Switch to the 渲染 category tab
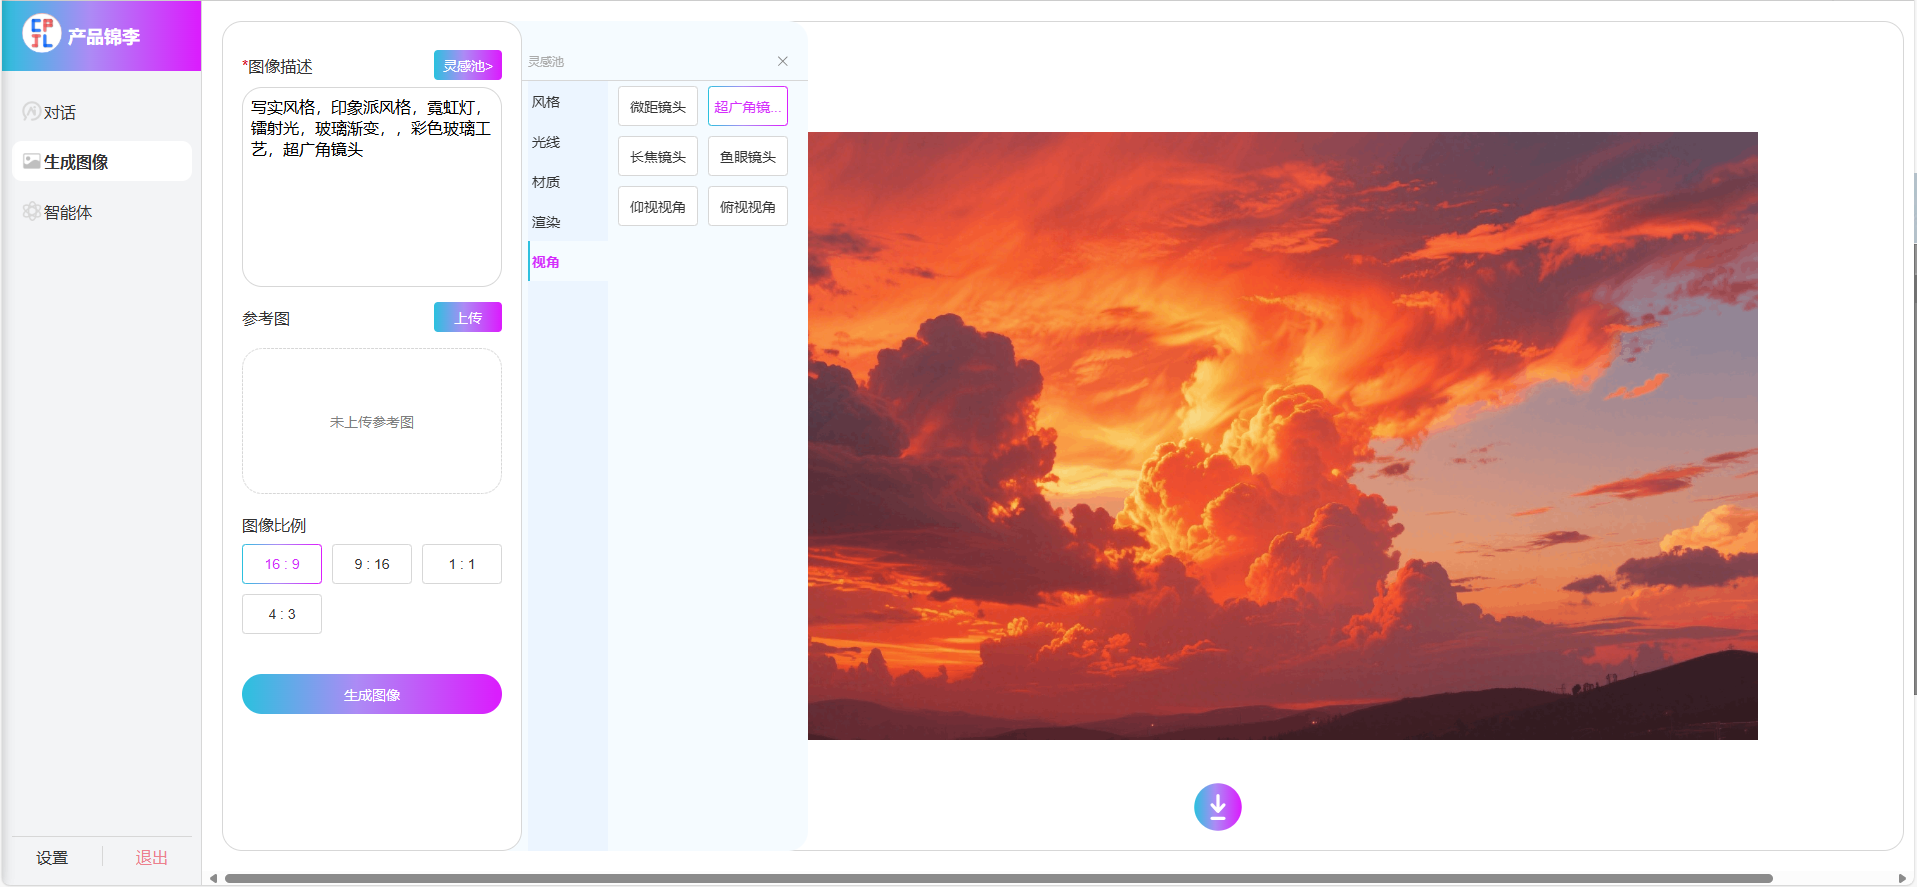The image size is (1917, 887). [x=568, y=222]
